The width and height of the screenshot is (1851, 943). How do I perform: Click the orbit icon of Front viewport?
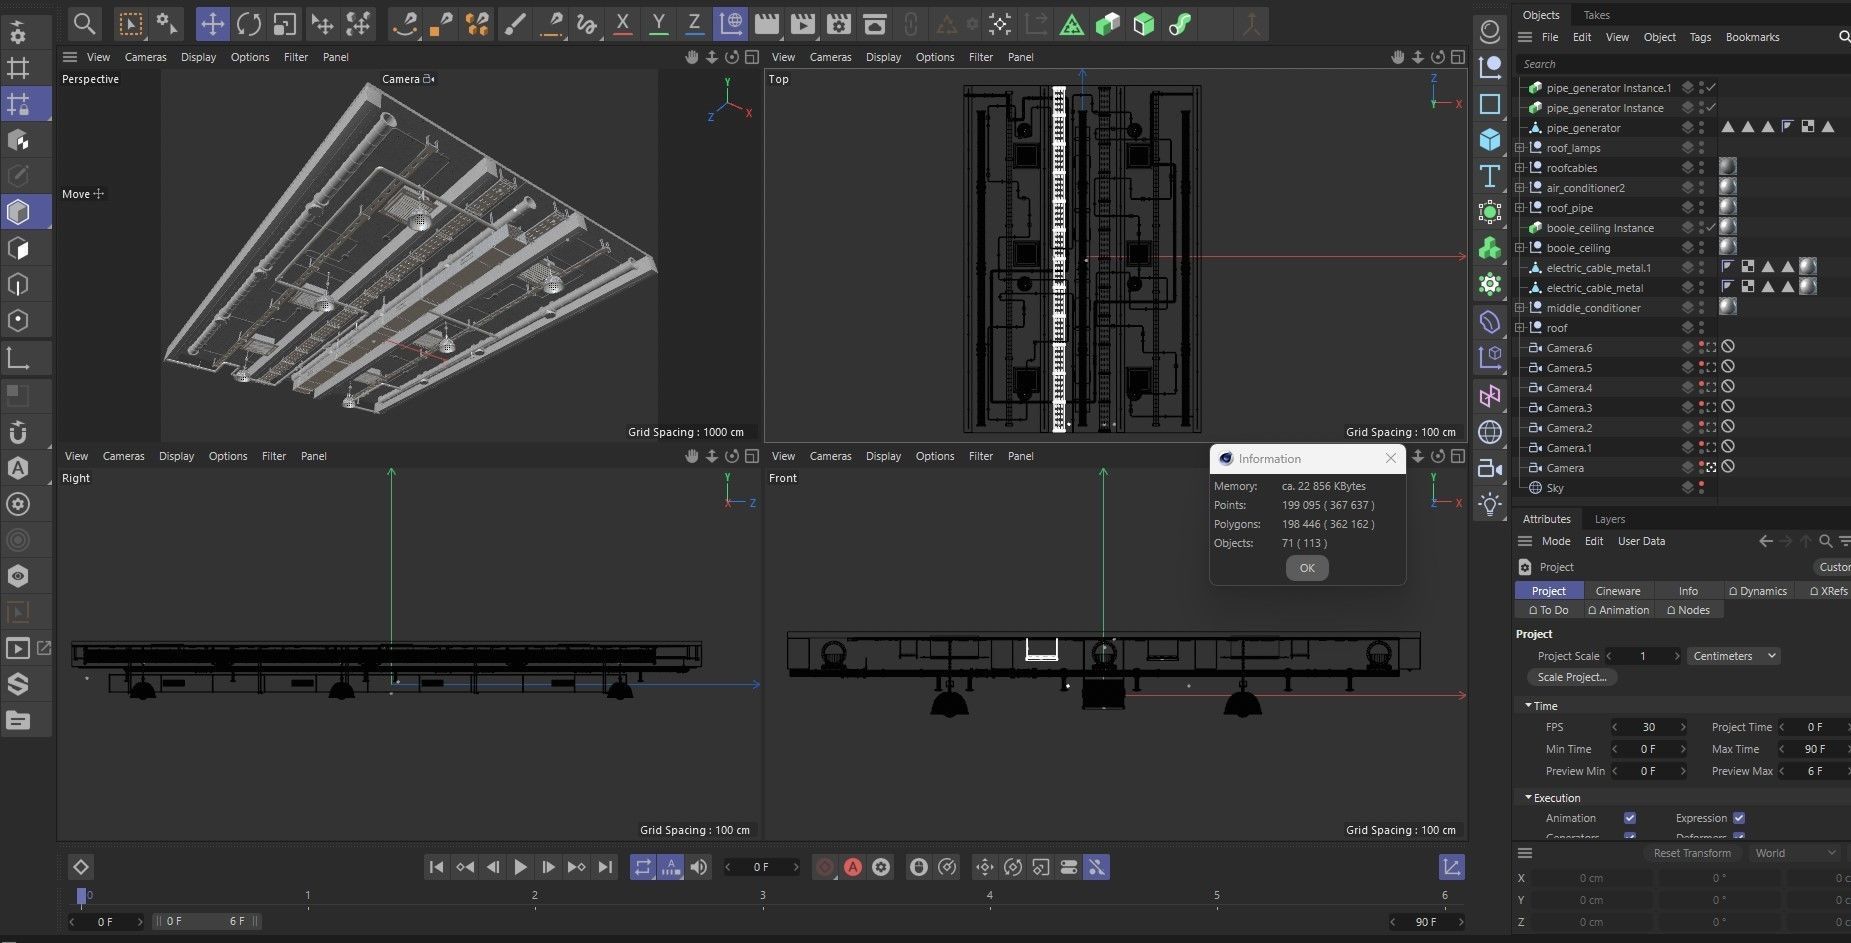pyautogui.click(x=1438, y=456)
